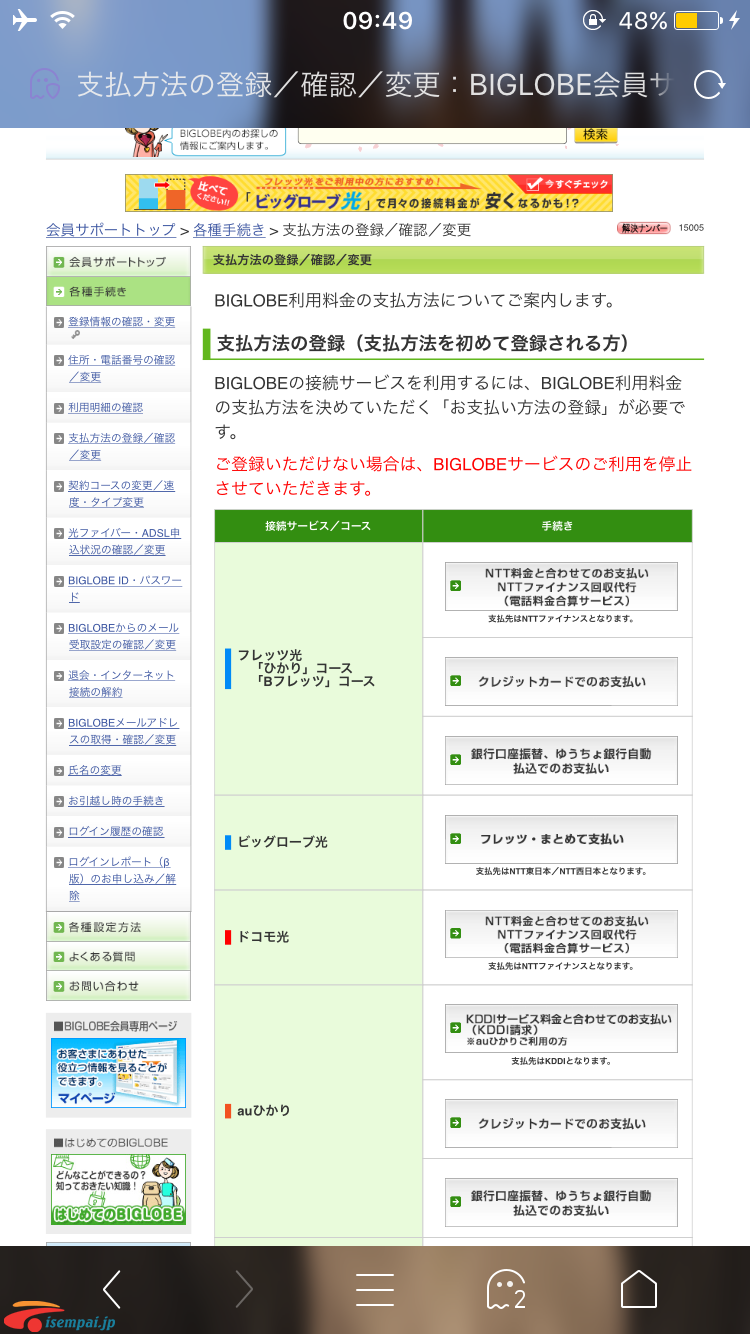Click auひかり 銀行口座振替 payment button
This screenshot has height=1334, width=750.
[x=561, y=1203]
